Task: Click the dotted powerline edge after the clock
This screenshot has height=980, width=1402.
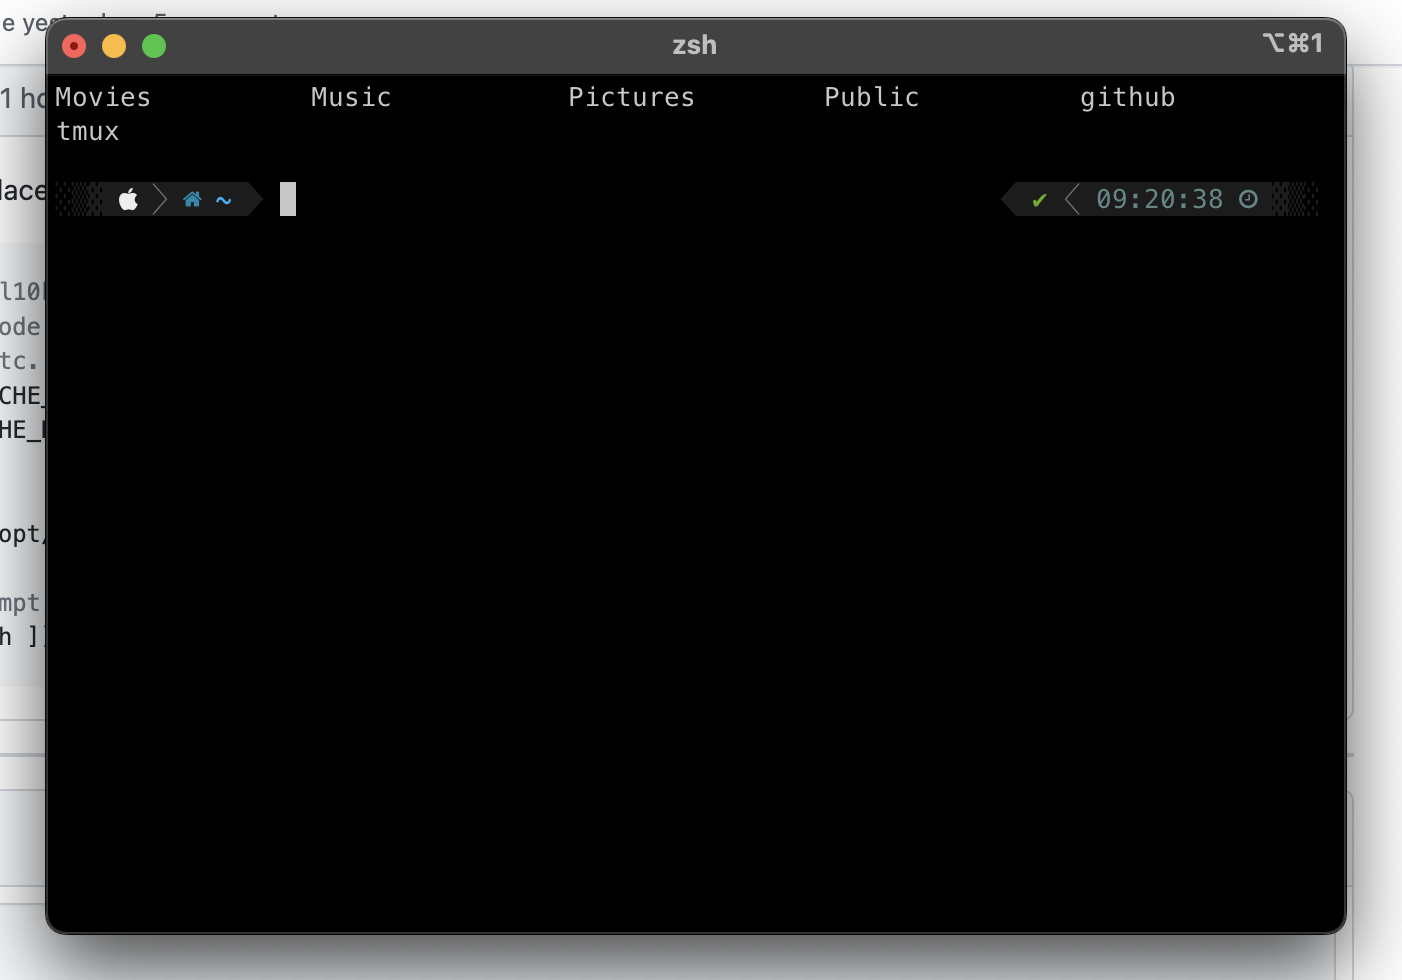Action: [1295, 199]
